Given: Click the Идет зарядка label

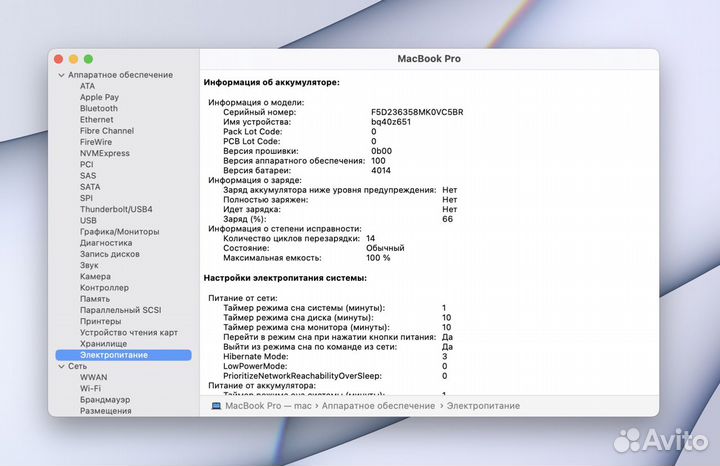Looking at the screenshot, I should pyautogui.click(x=252, y=209).
